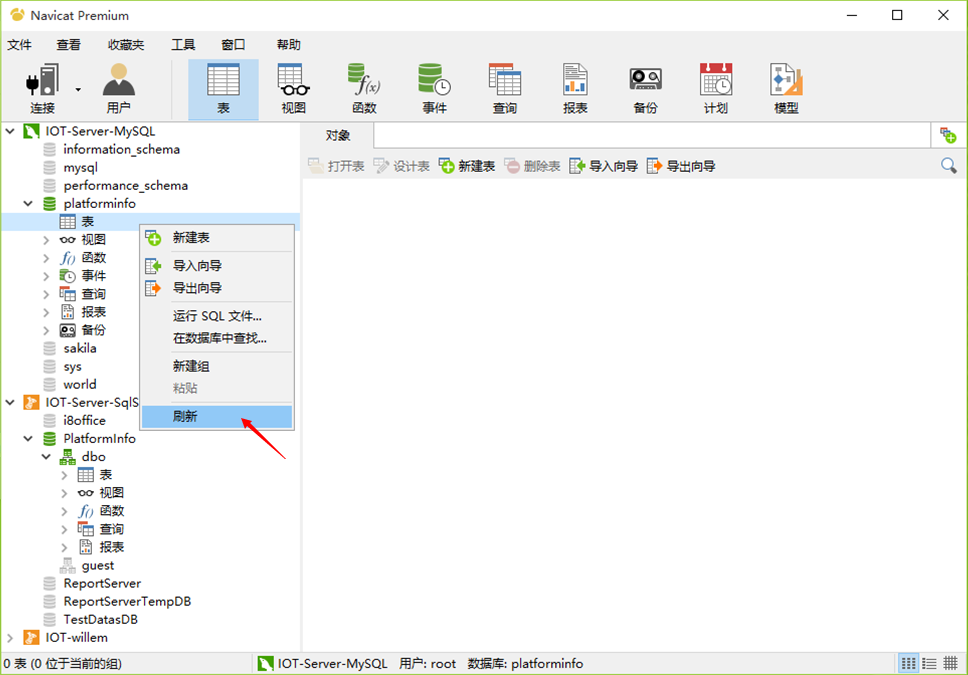Choose 新建表 from context menu
The height and width of the screenshot is (675, 968).
tap(217, 238)
